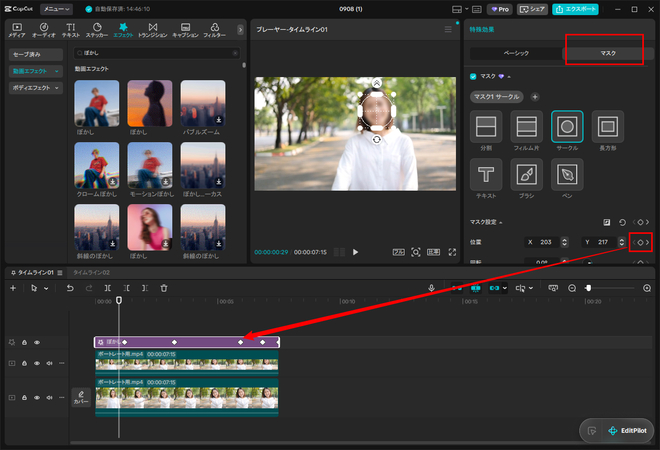Expand ボディエフェクト category
Screen dimensions: 660x450
[x=36, y=88]
